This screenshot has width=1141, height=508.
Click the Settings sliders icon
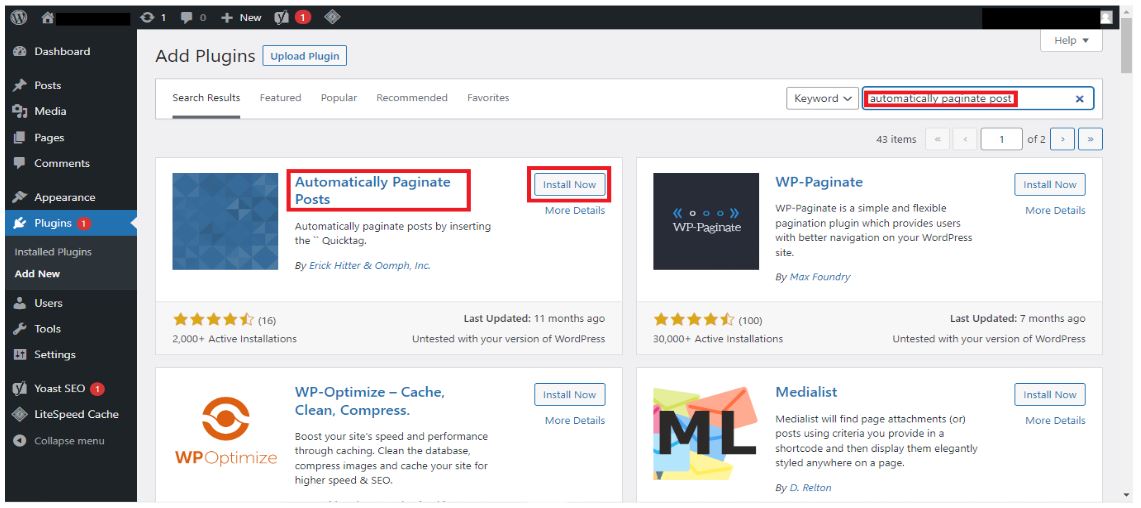tap(20, 354)
